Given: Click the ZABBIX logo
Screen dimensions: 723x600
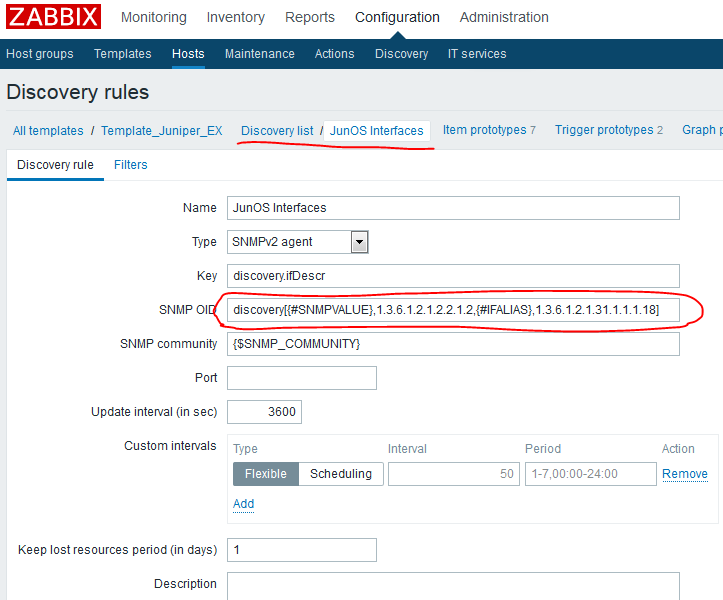Looking at the screenshot, I should point(54,17).
